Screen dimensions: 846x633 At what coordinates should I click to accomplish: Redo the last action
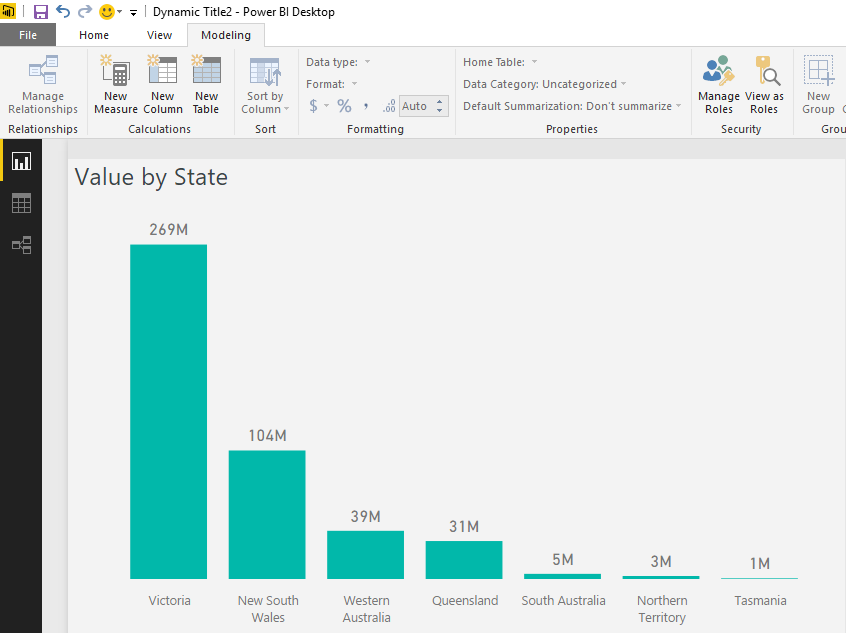click(x=85, y=11)
